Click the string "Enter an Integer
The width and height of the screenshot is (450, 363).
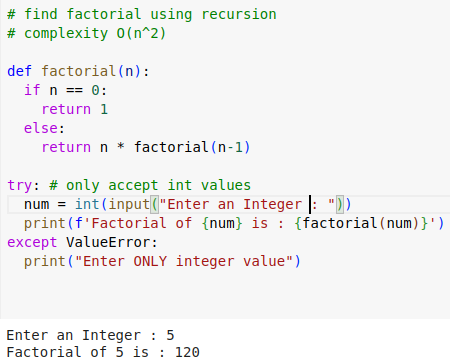[231, 204]
